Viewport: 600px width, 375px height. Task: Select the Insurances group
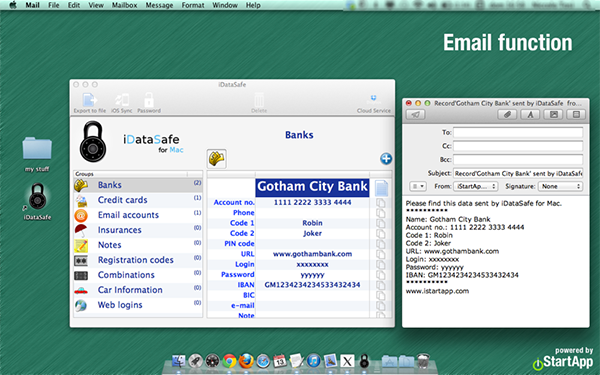point(138,230)
